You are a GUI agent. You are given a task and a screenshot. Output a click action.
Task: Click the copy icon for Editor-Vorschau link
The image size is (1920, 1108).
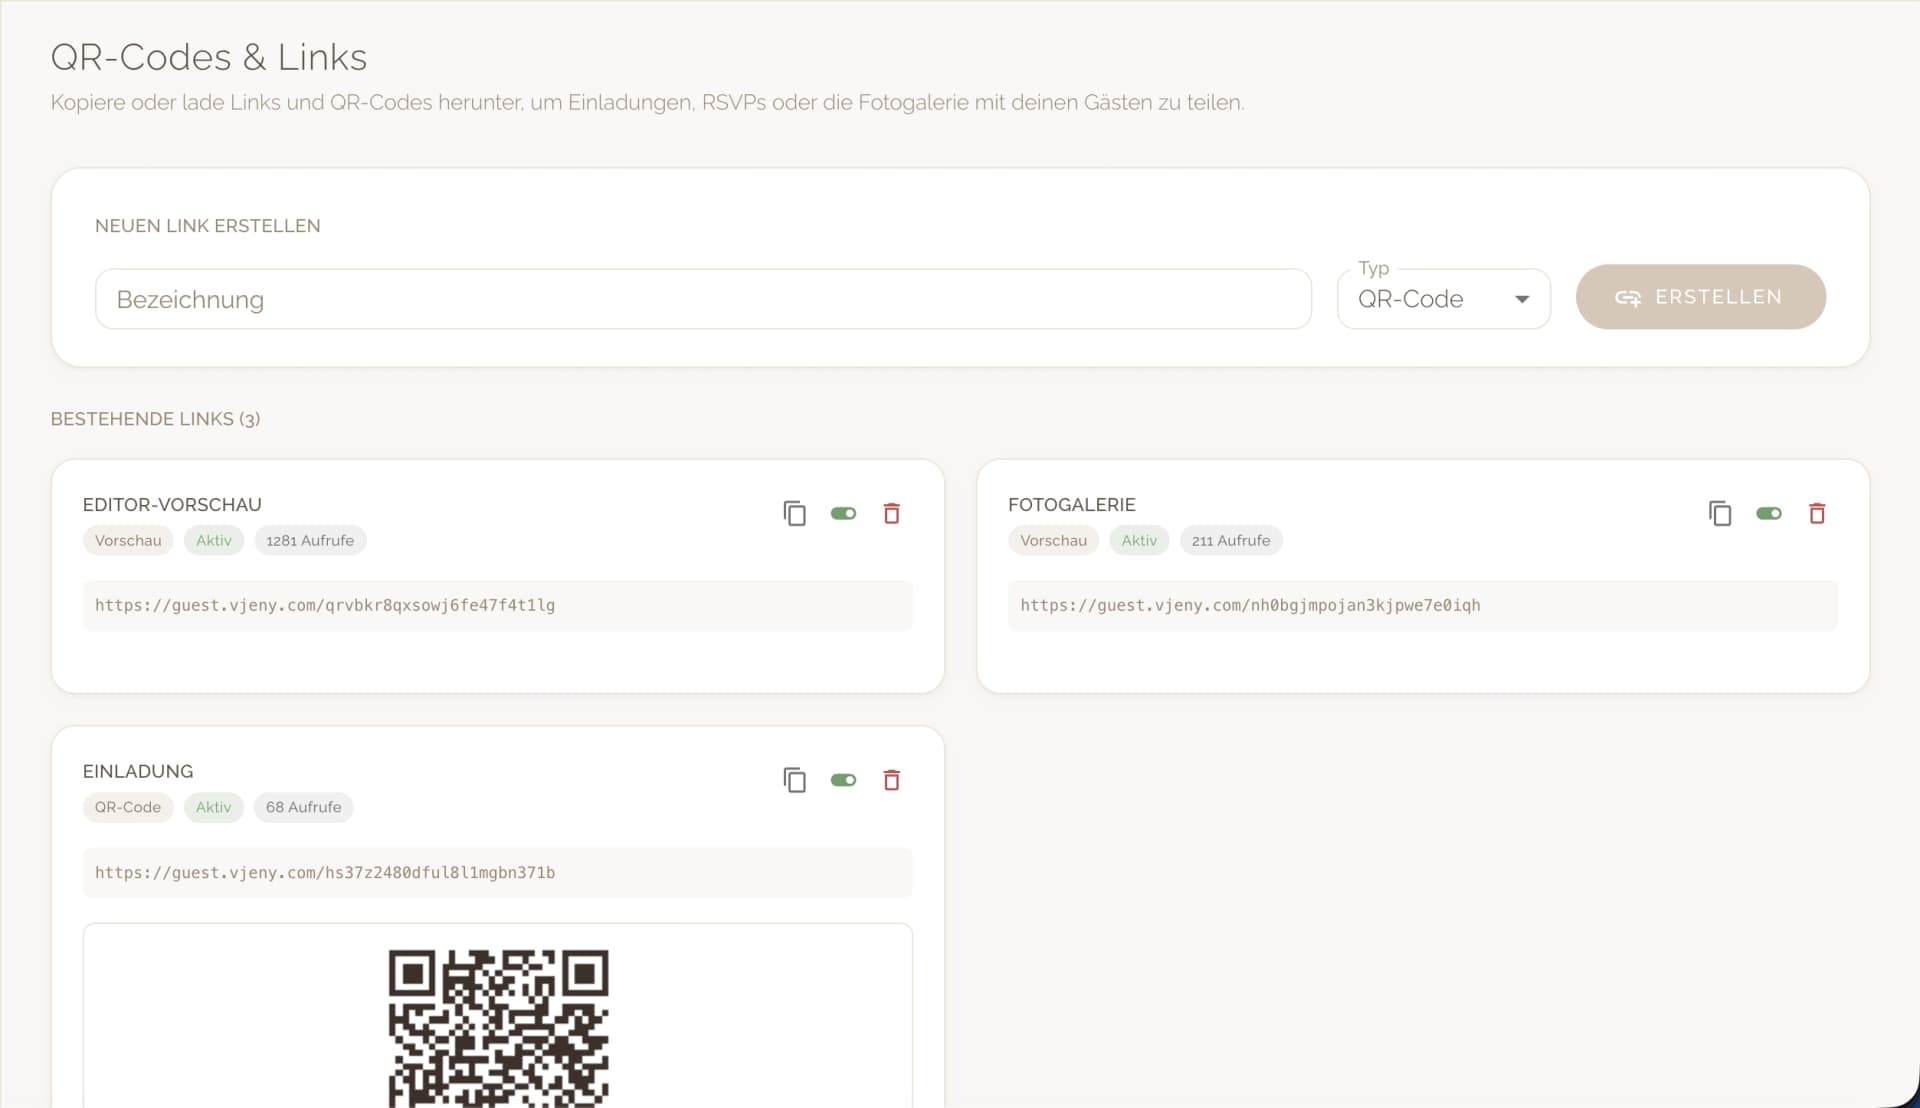[794, 513]
